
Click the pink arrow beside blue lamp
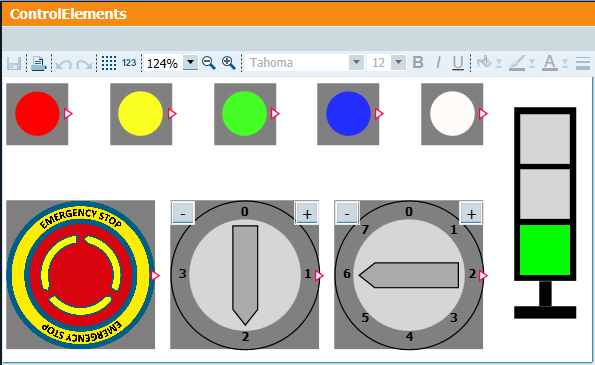pos(379,113)
